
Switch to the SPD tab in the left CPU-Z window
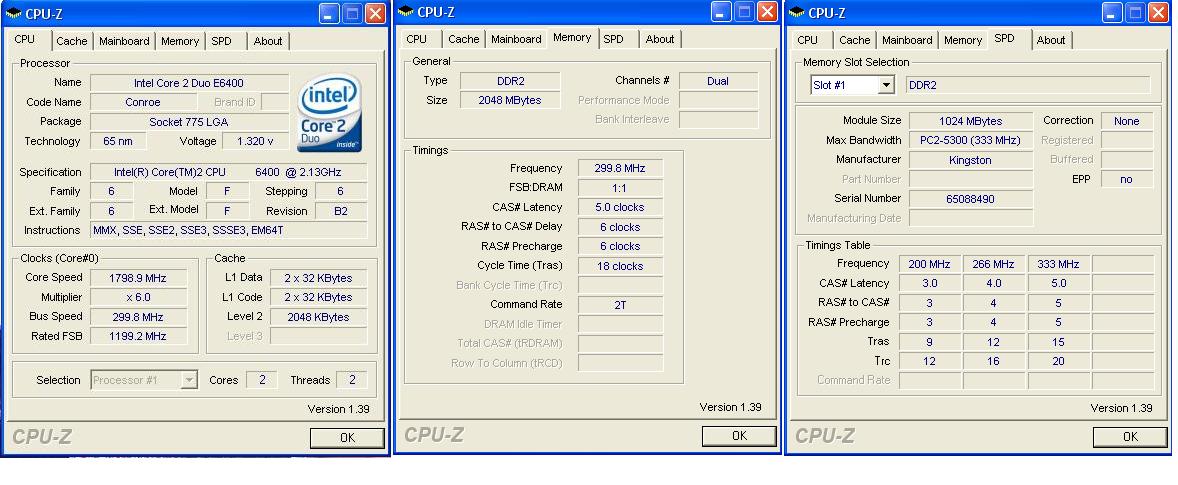coord(222,41)
